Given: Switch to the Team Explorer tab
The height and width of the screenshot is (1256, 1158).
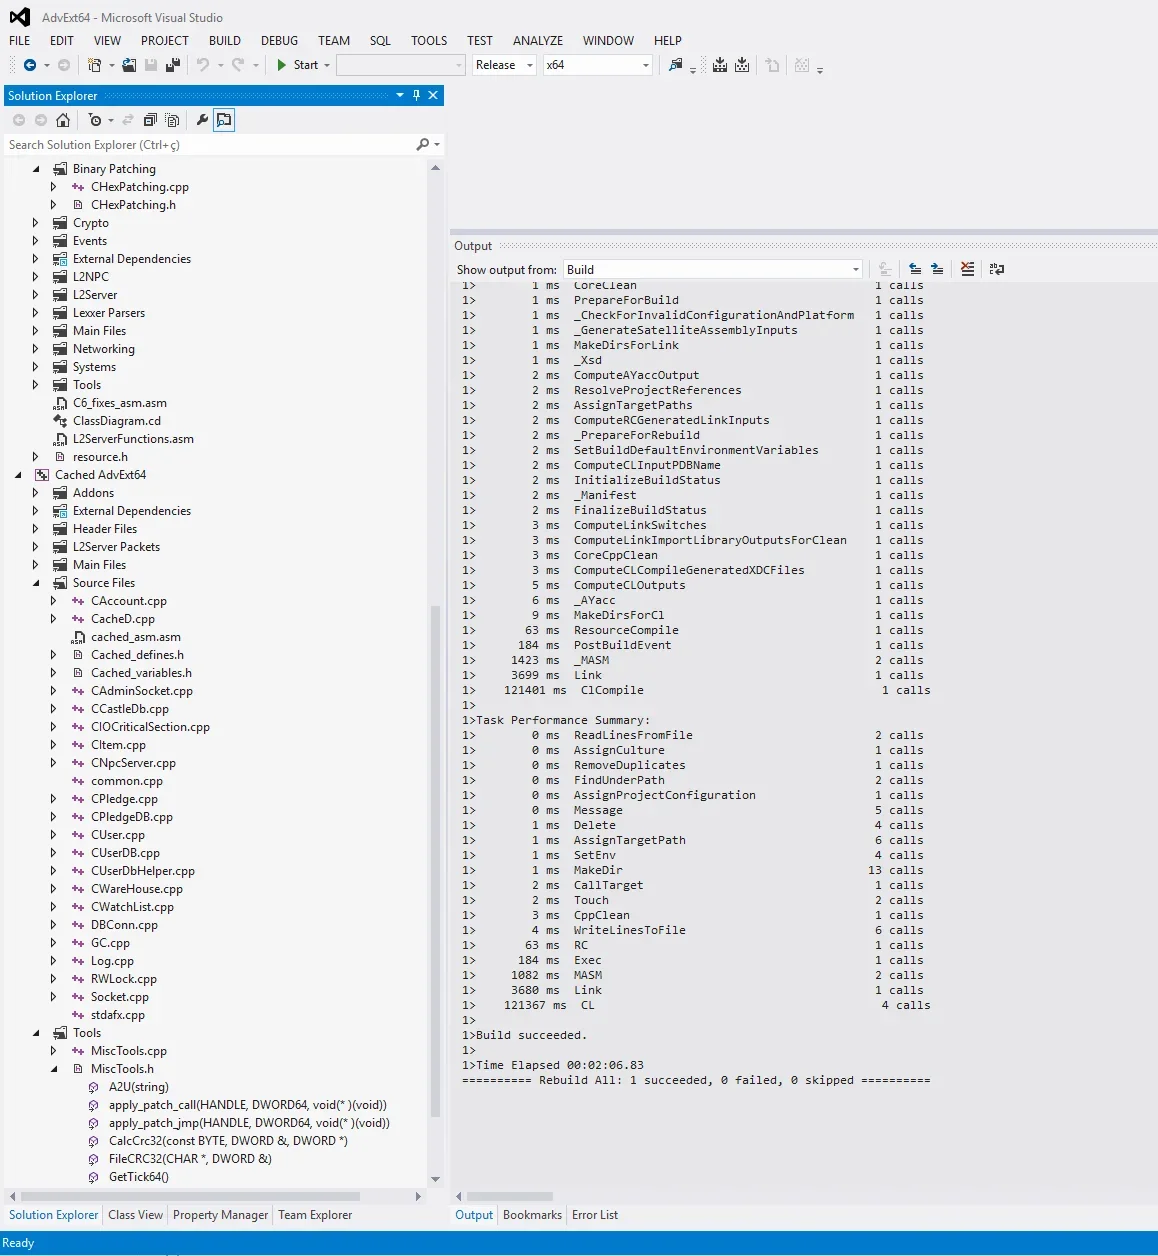Looking at the screenshot, I should (x=315, y=1215).
